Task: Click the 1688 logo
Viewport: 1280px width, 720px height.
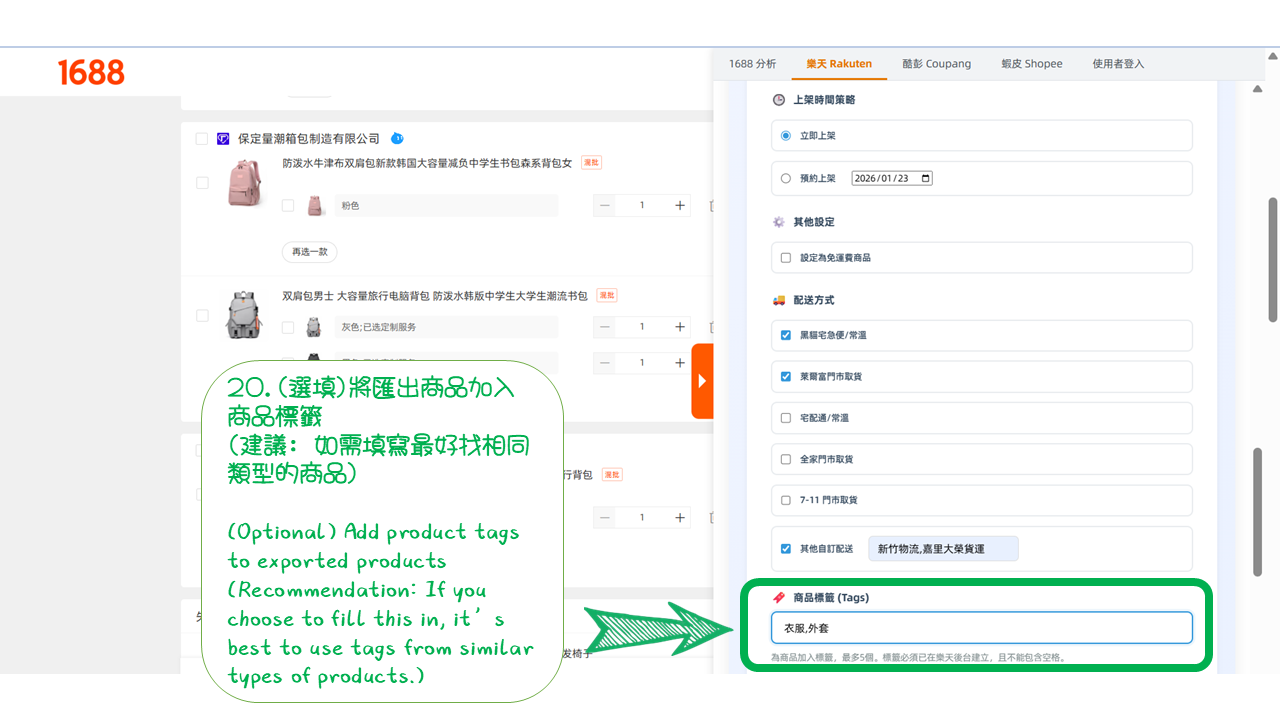Action: [91, 72]
